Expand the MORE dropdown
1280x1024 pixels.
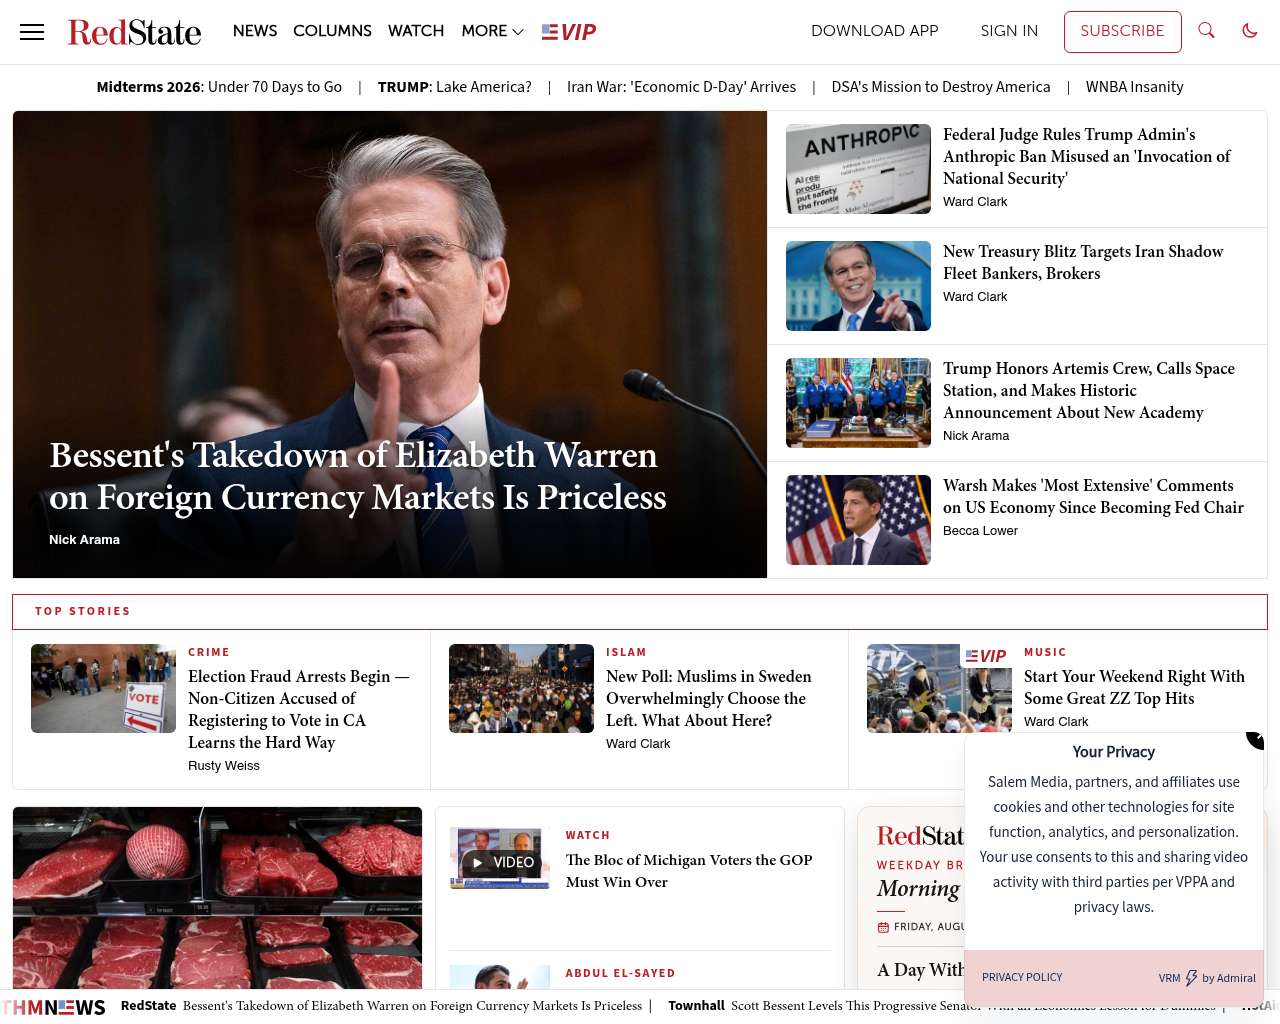pyautogui.click(x=492, y=31)
